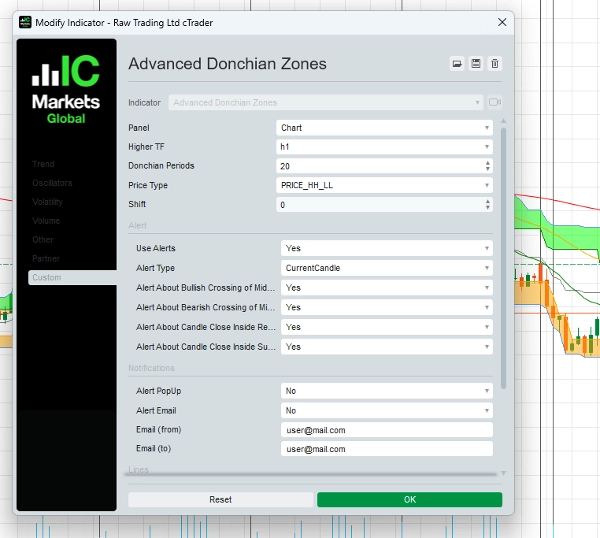This screenshot has width=600, height=538.
Task: Toggle the Use Alerts Yes/No dropdown
Action: (387, 248)
